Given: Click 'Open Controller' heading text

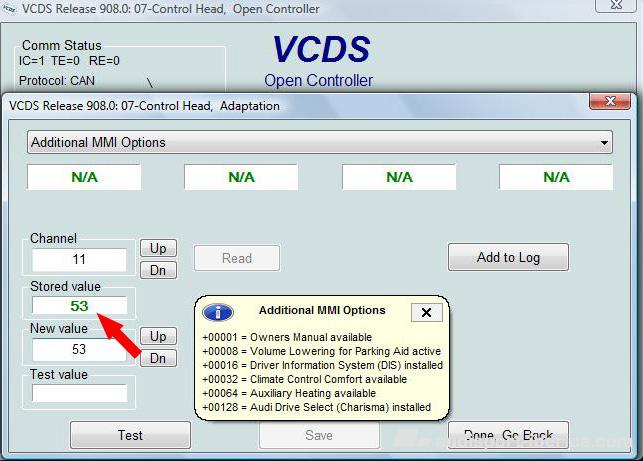Looking at the screenshot, I should pos(318,80).
